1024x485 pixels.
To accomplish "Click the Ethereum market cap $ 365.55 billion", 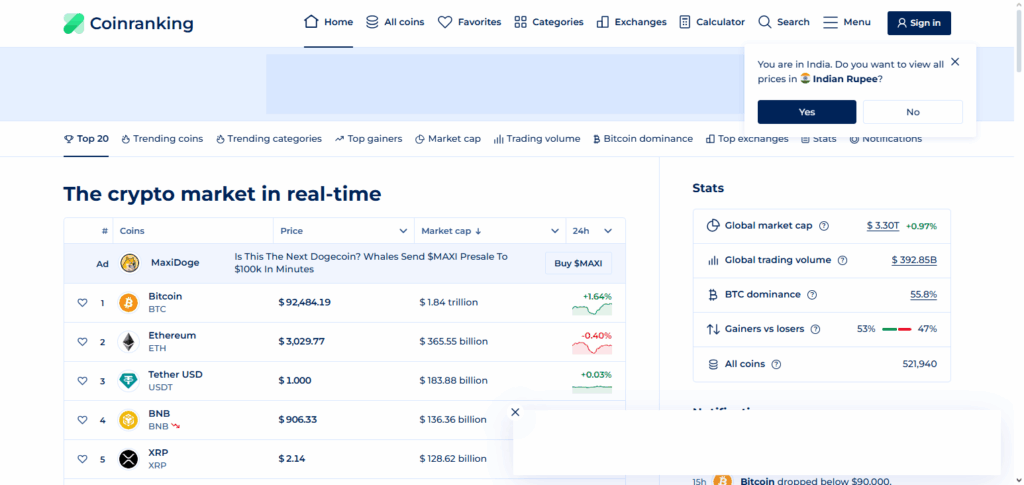I will (453, 341).
